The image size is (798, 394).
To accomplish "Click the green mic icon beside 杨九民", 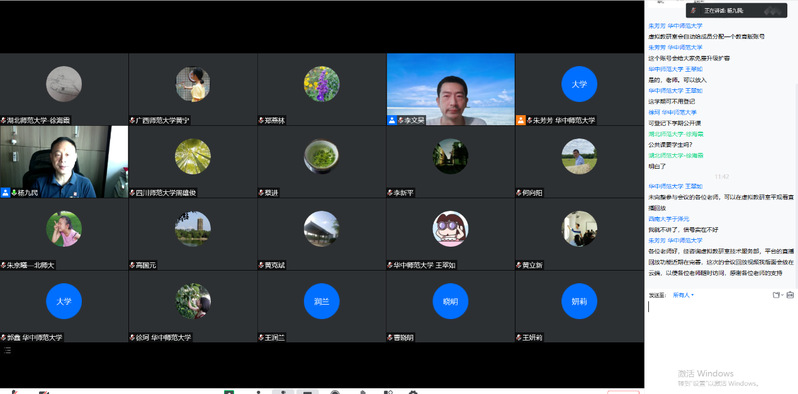I will point(14,193).
